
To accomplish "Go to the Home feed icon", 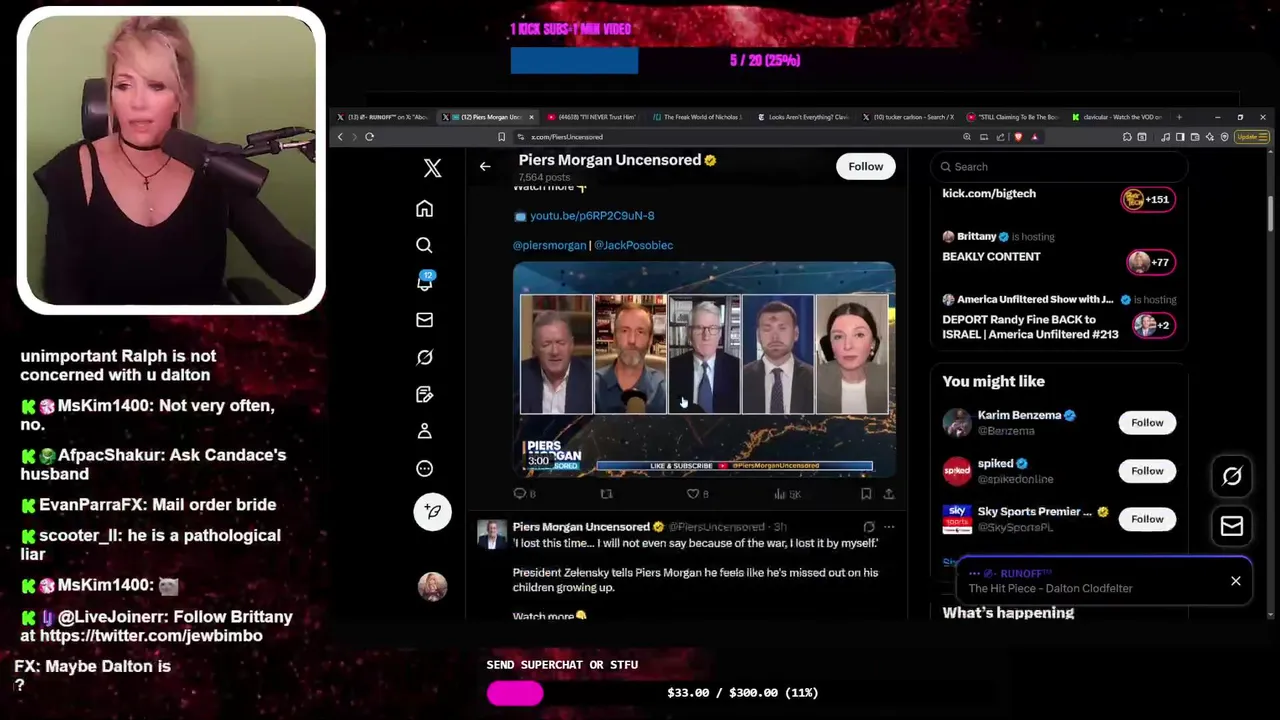I will (424, 208).
